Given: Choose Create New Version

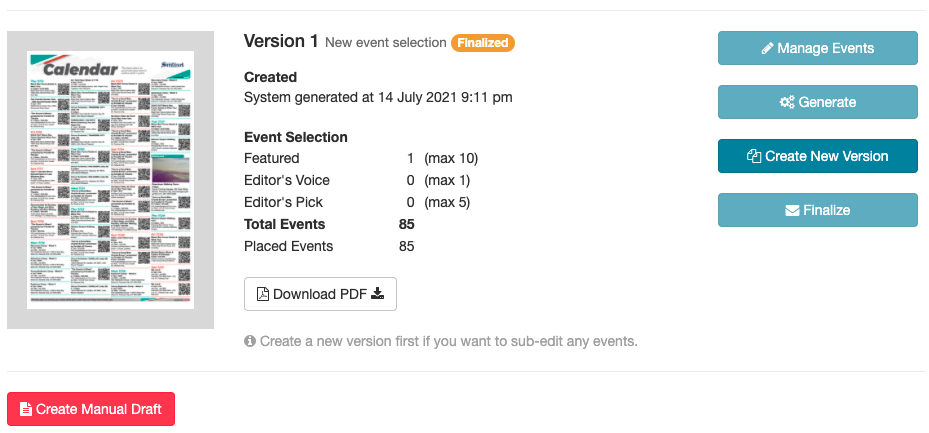Looking at the screenshot, I should pyautogui.click(x=818, y=156).
